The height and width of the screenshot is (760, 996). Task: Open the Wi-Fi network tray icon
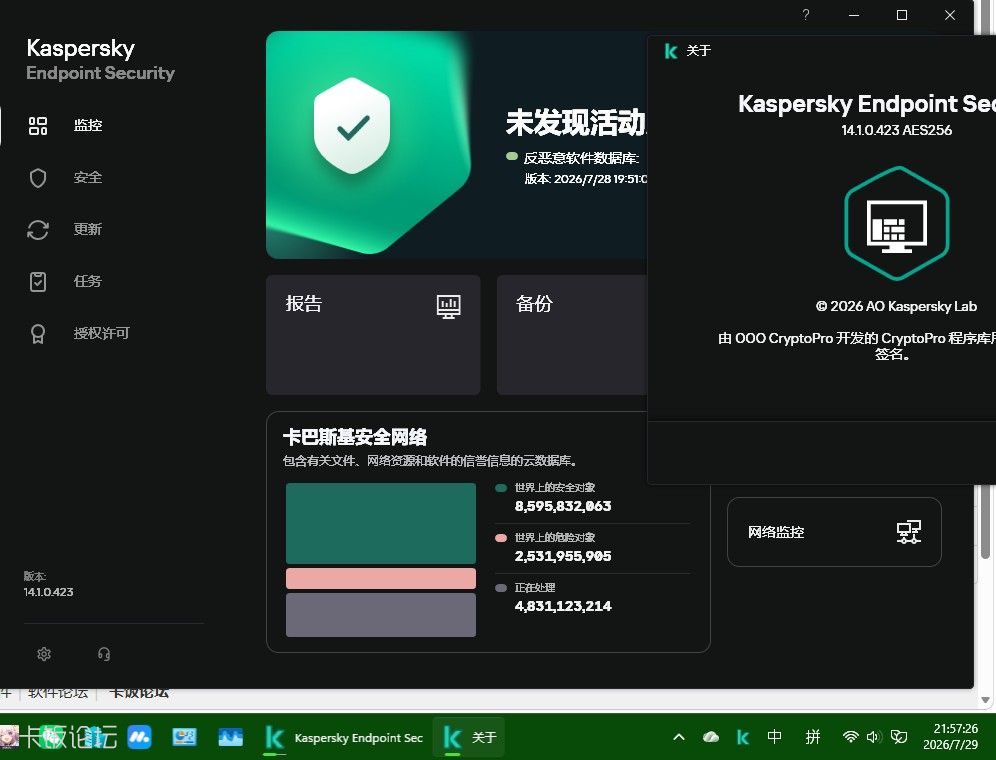coord(851,737)
